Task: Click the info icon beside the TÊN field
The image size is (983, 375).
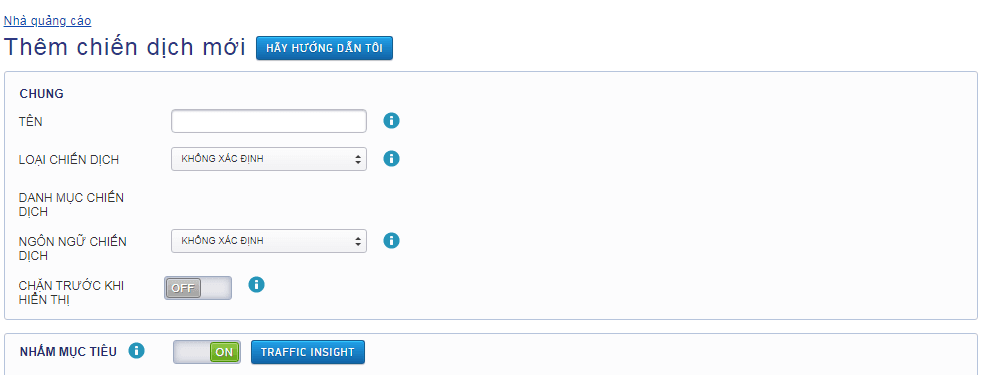Action: pyautogui.click(x=391, y=120)
